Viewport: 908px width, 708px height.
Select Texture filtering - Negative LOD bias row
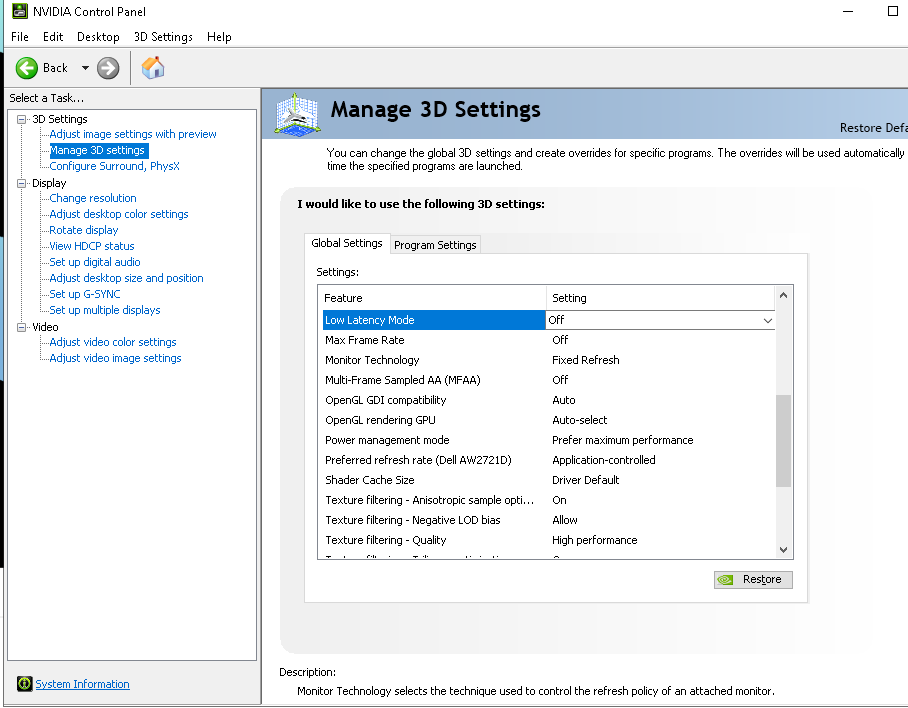click(548, 520)
